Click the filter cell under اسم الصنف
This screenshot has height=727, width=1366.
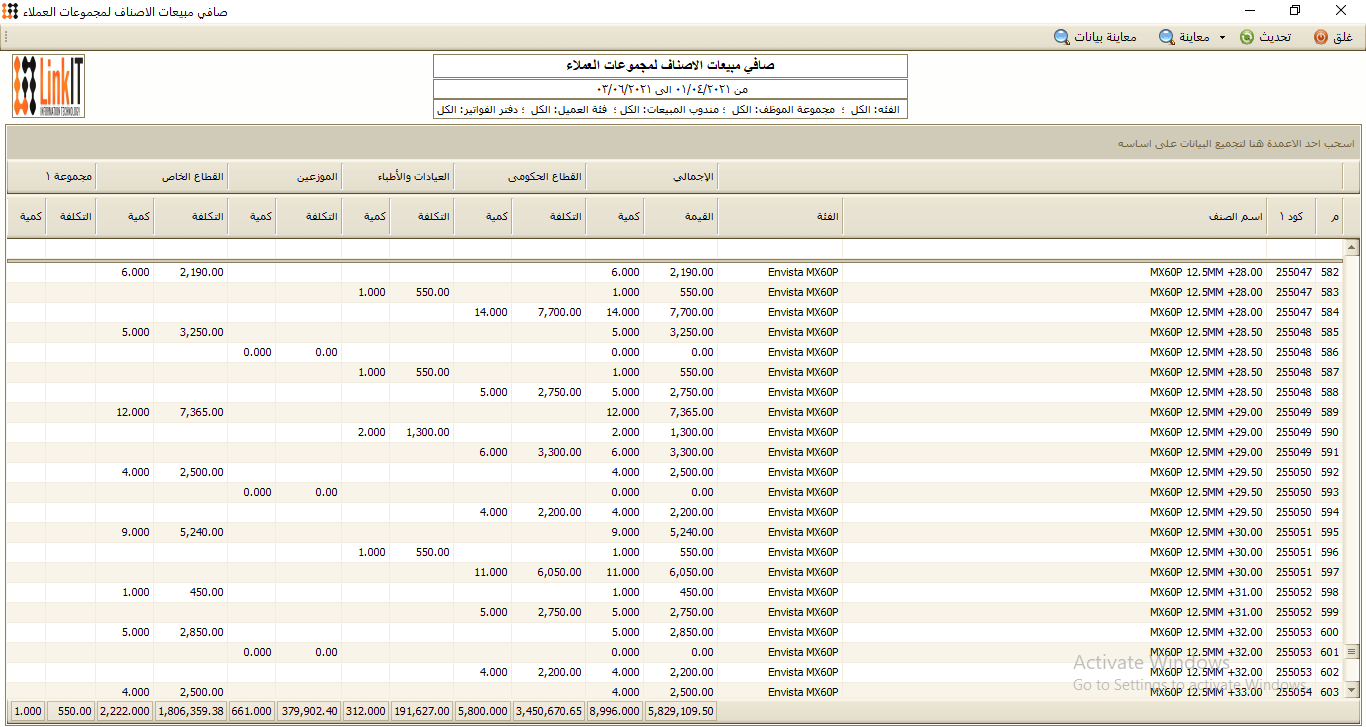click(1054, 248)
